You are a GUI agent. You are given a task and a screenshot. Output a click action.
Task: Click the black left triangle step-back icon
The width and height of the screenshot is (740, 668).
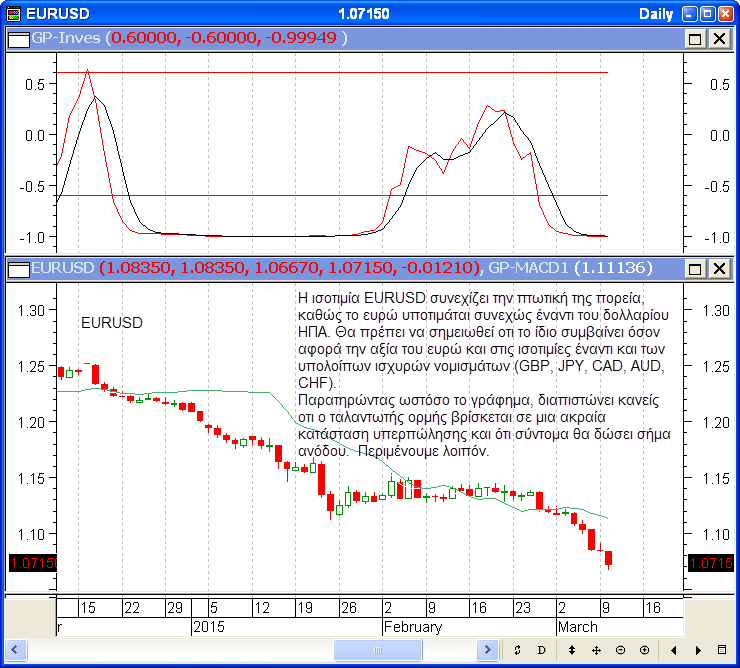tap(673, 651)
